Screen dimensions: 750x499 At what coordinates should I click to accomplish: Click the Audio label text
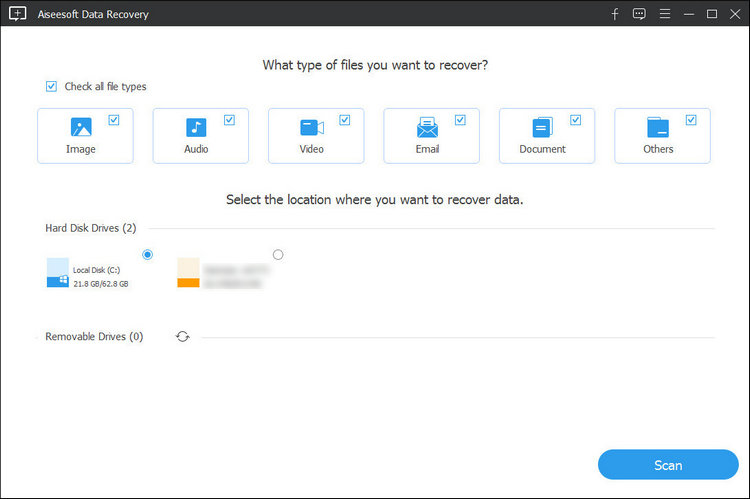click(x=196, y=149)
